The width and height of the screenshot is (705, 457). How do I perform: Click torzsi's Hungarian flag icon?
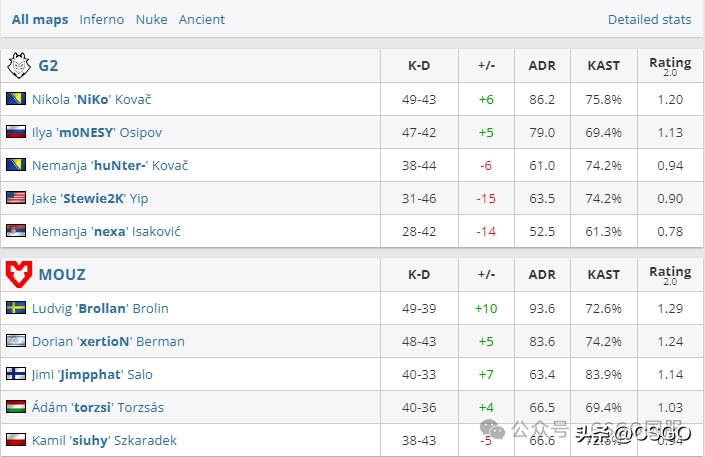(16, 407)
